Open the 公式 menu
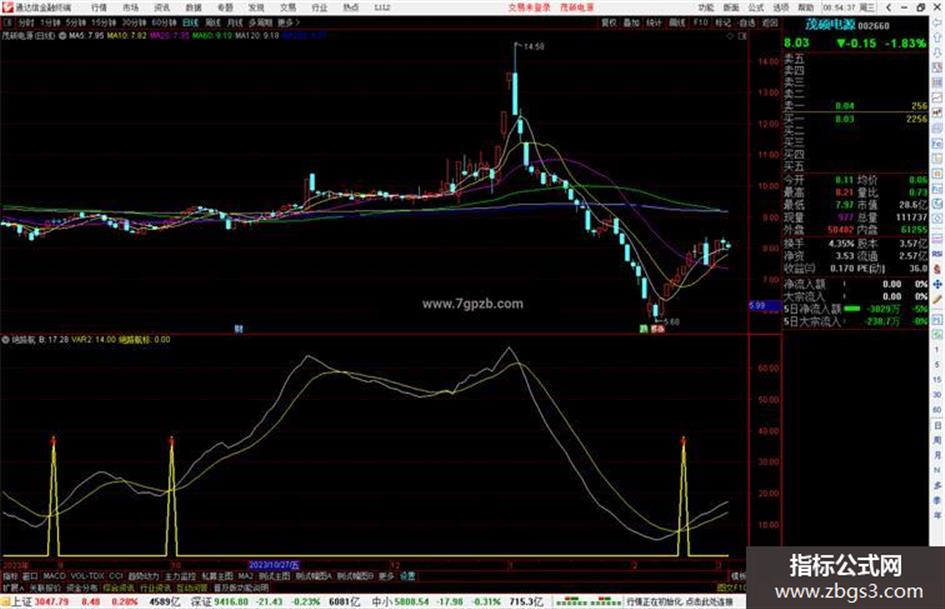 (x=756, y=8)
